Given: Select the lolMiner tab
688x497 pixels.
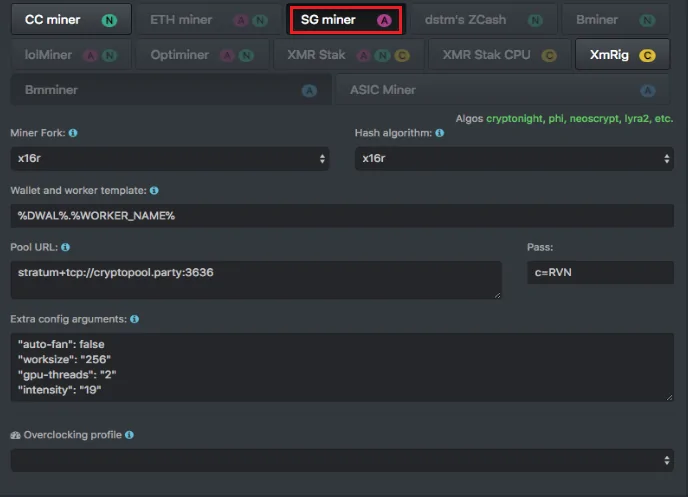Looking at the screenshot, I should [x=71, y=55].
